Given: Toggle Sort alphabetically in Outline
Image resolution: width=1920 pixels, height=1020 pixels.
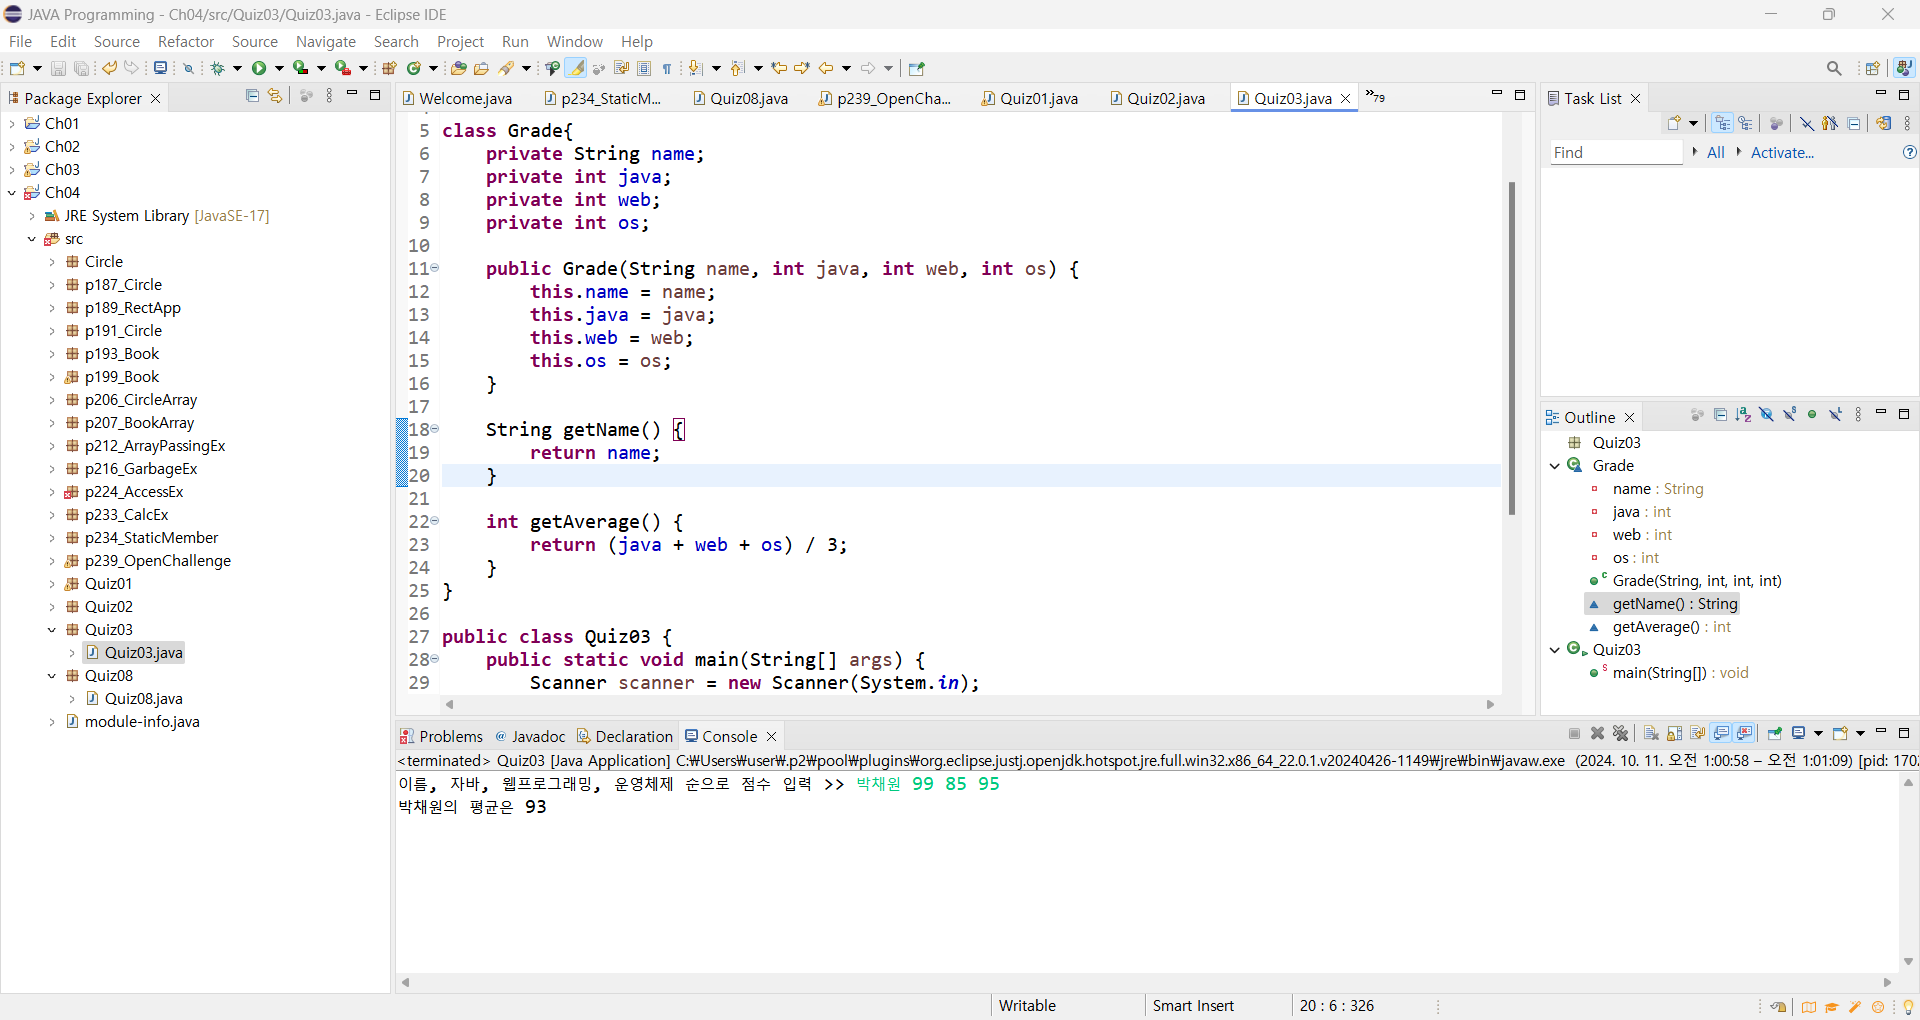Looking at the screenshot, I should coord(1743,414).
